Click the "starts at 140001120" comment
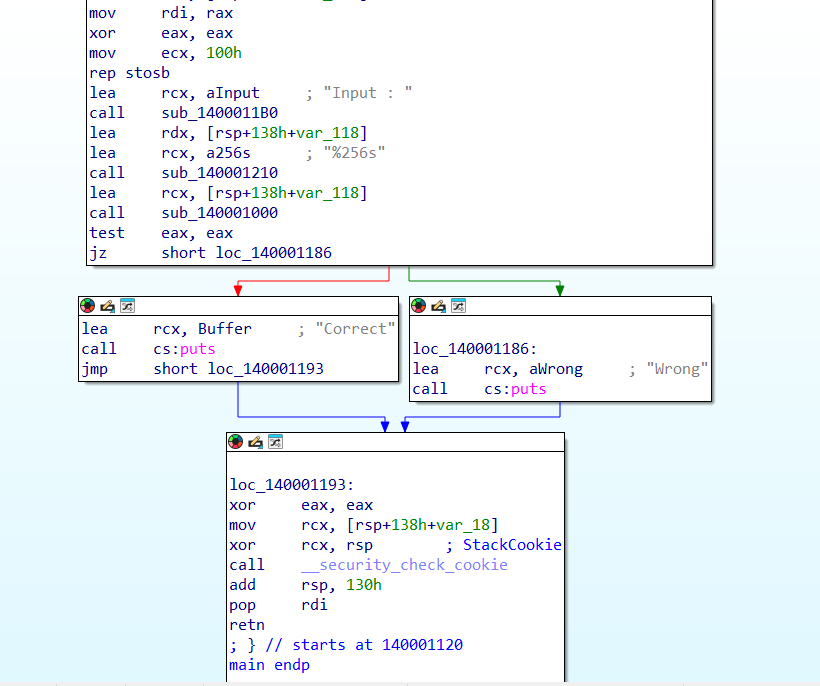 [x=378, y=645]
